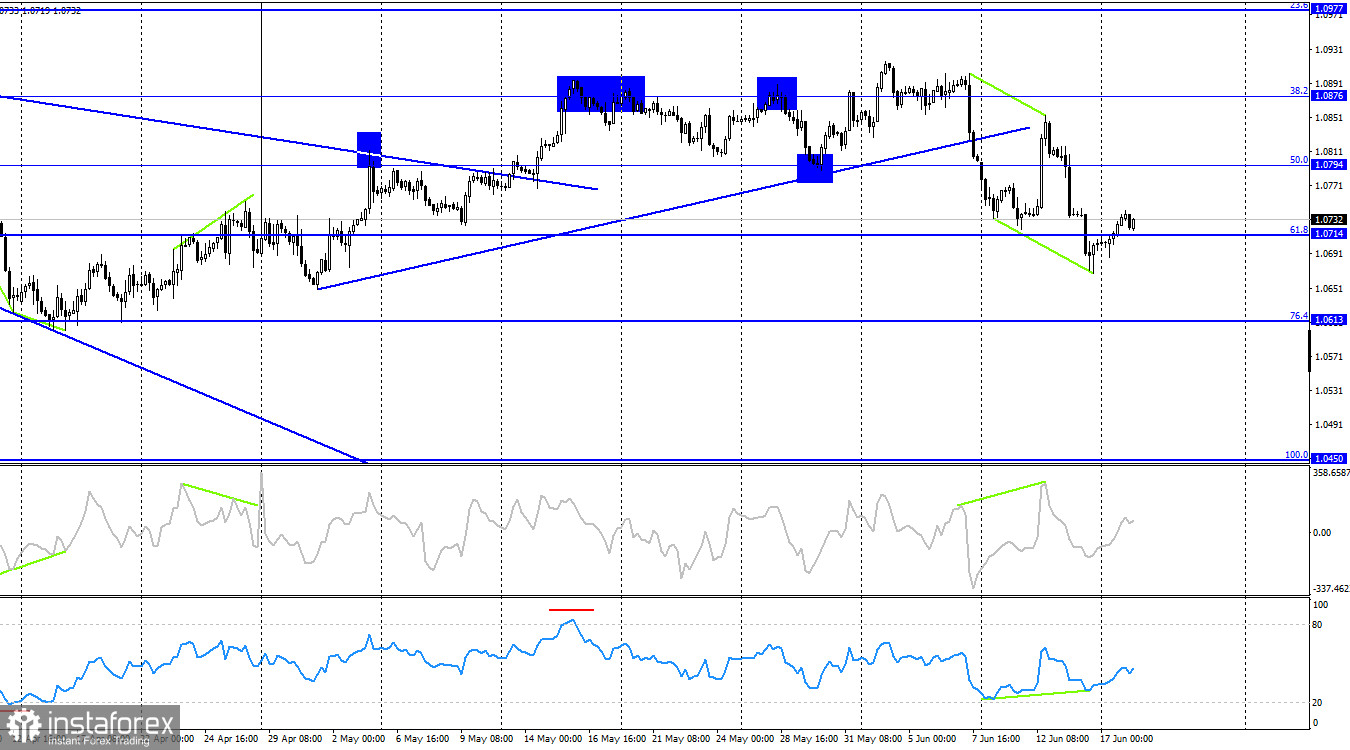Click the 1.0531 price axis value

tap(1329, 390)
